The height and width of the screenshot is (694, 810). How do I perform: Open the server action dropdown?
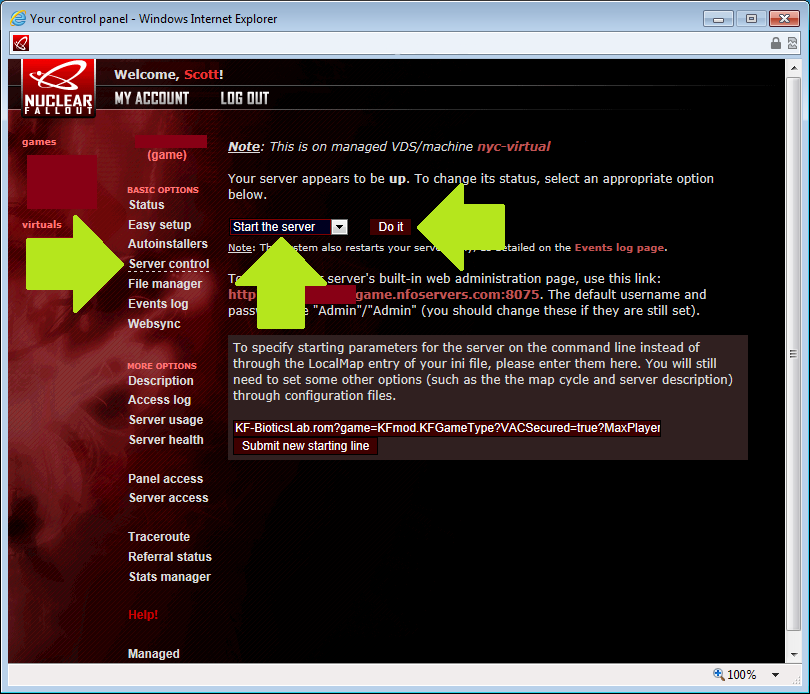point(339,227)
